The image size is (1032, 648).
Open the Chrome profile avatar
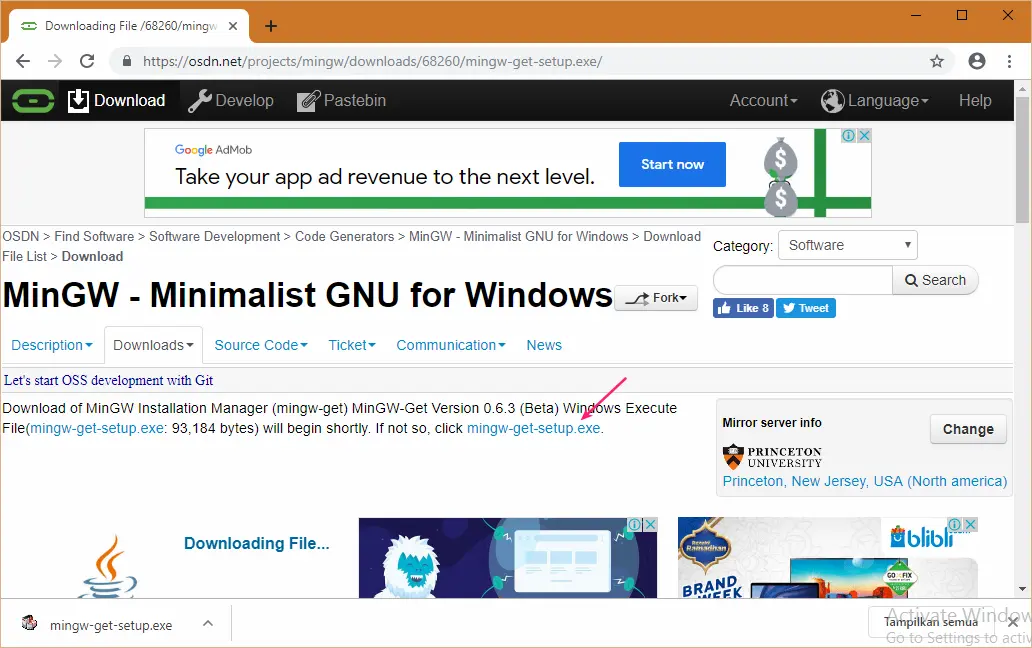point(977,61)
